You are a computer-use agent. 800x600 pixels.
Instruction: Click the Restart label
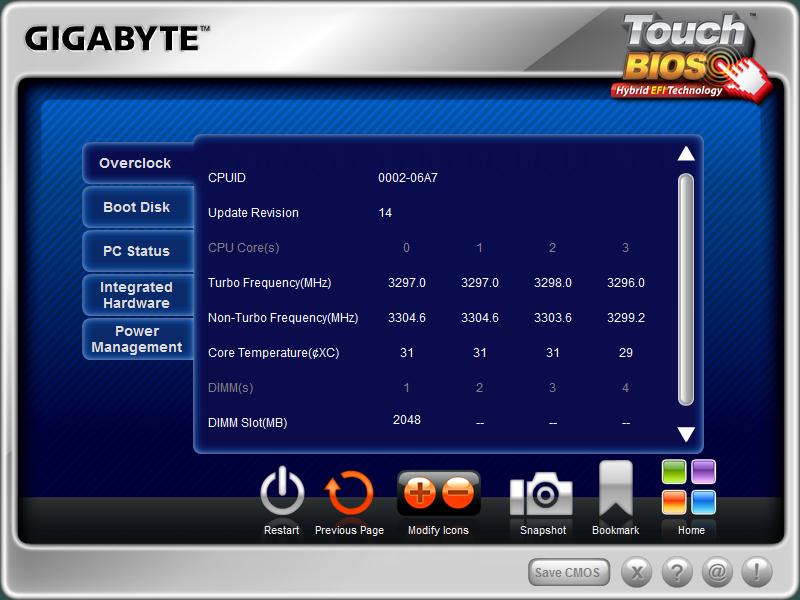click(x=282, y=530)
